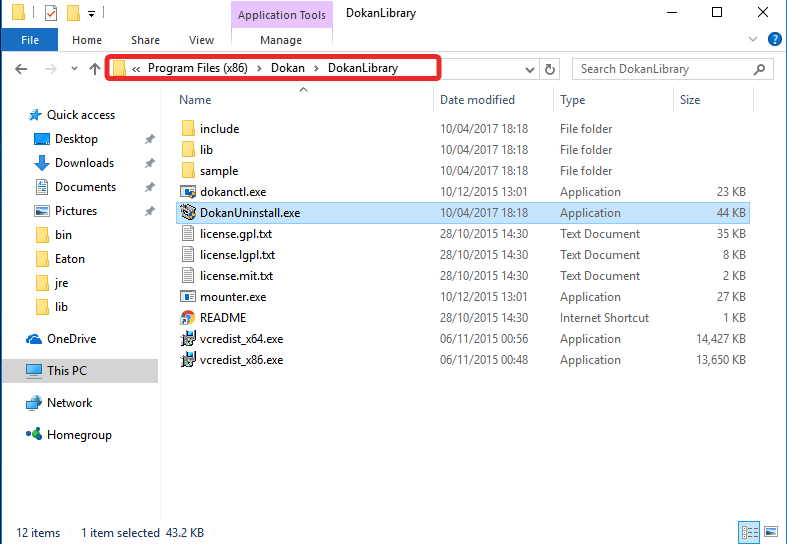The width and height of the screenshot is (787, 544).
Task: Select the license.gpl.txt document icon
Action: click(188, 234)
